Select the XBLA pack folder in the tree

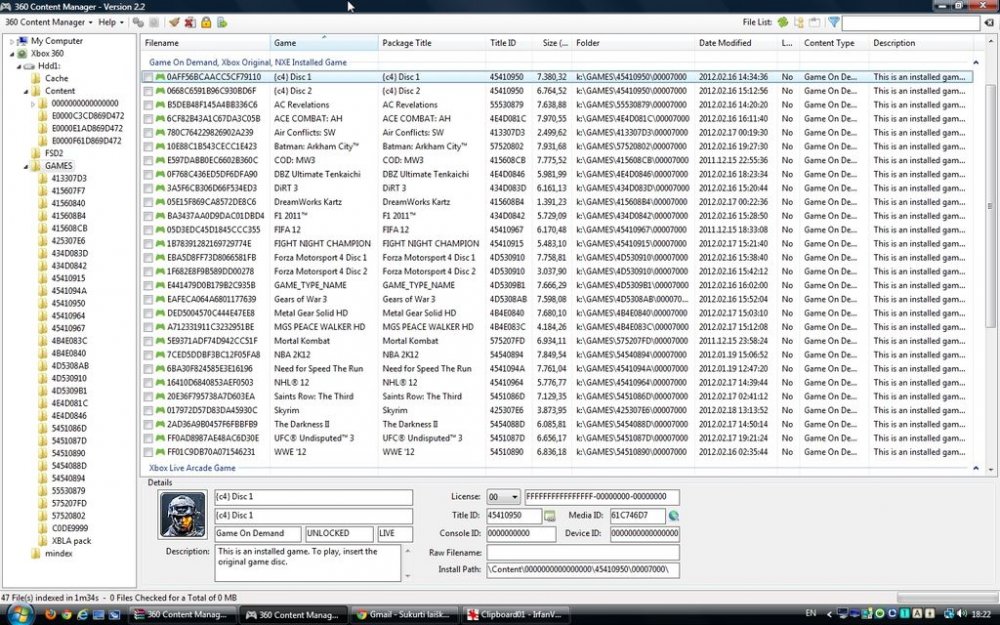[x=71, y=541]
